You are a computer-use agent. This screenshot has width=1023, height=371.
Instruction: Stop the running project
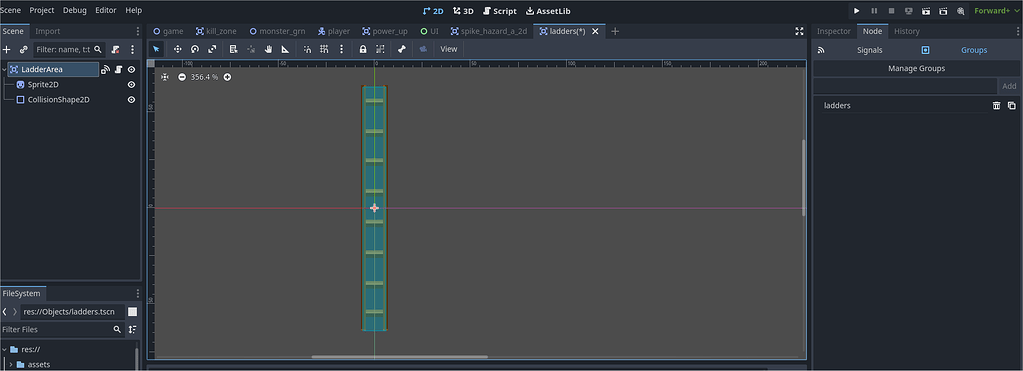point(891,11)
